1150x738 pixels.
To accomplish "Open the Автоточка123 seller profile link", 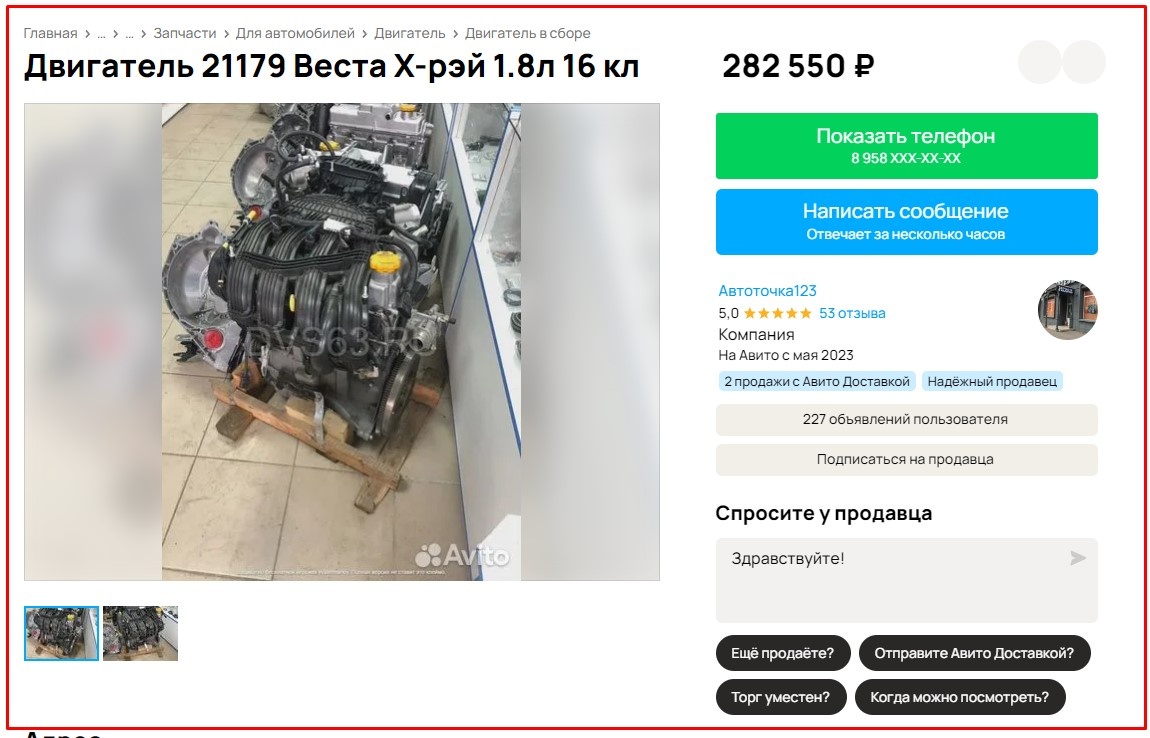I will click(767, 291).
